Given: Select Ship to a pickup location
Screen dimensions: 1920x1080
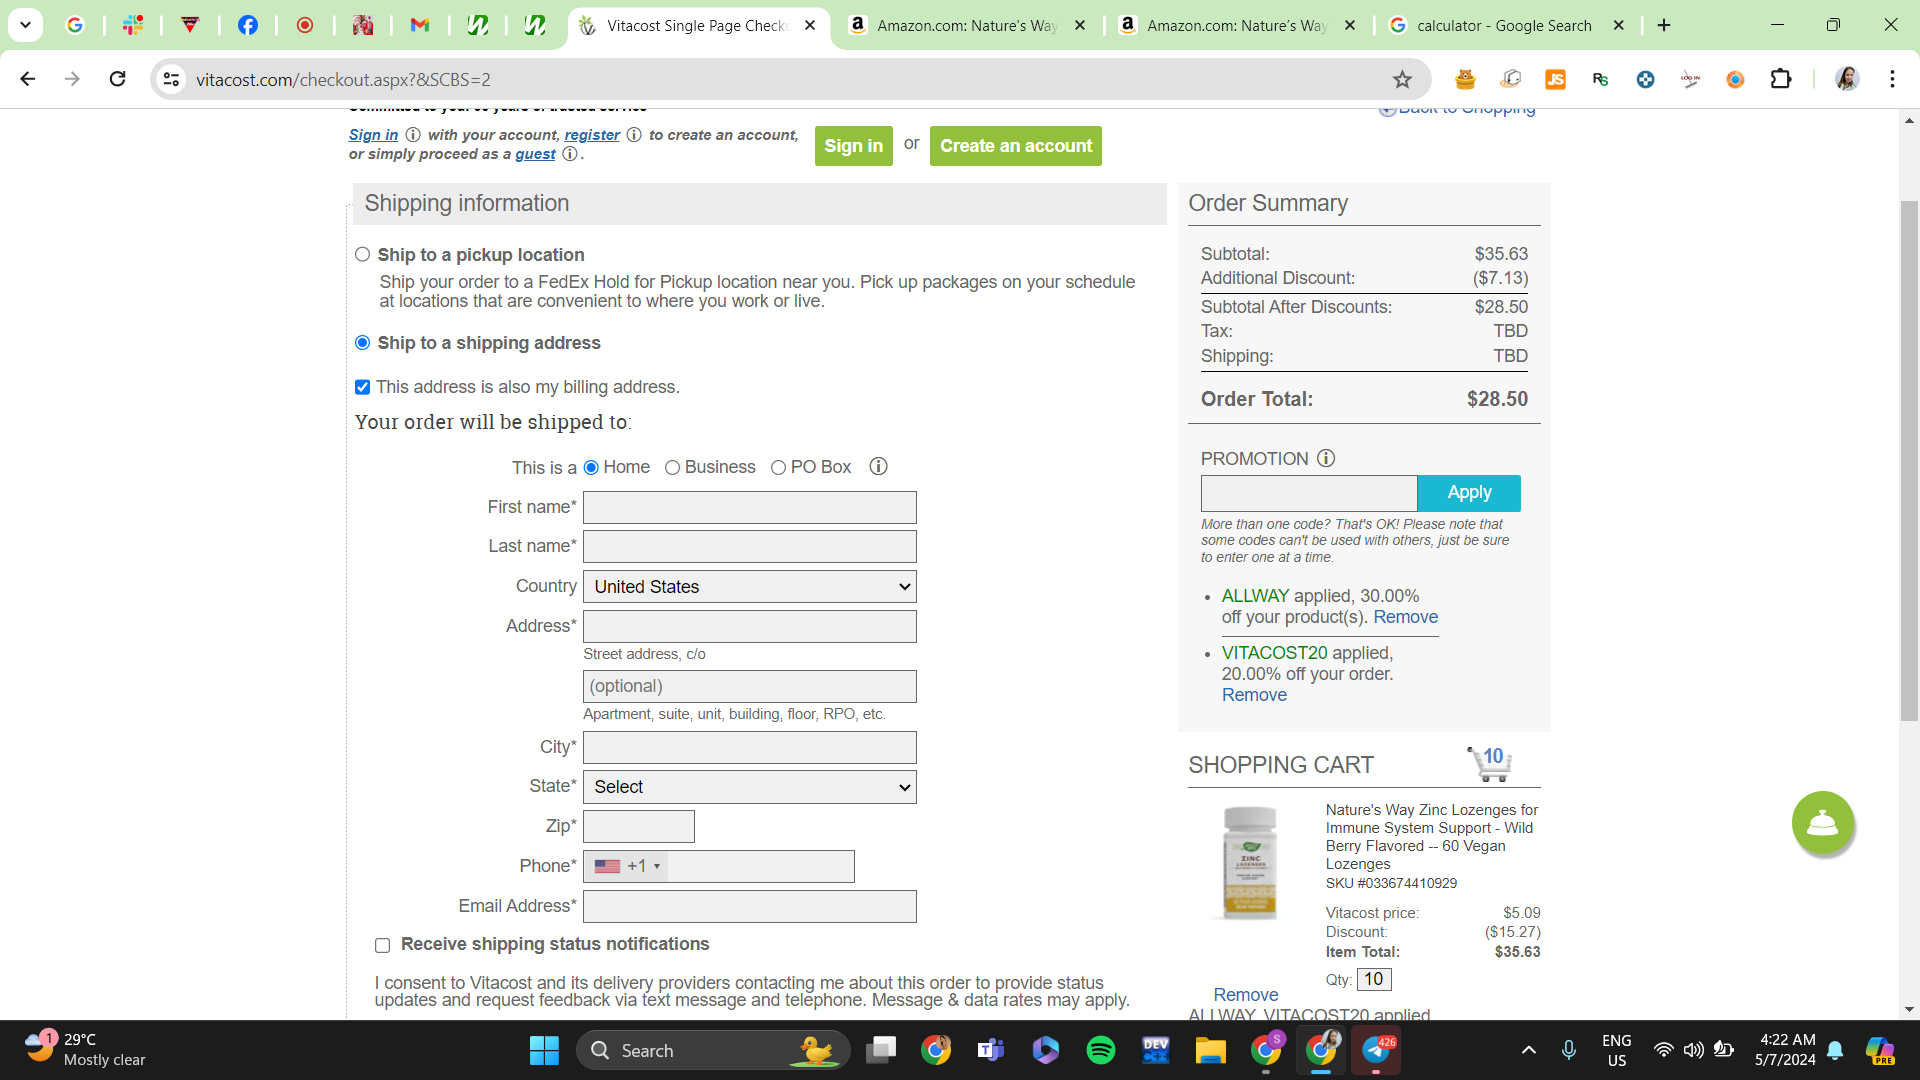Looking at the screenshot, I should [362, 255].
